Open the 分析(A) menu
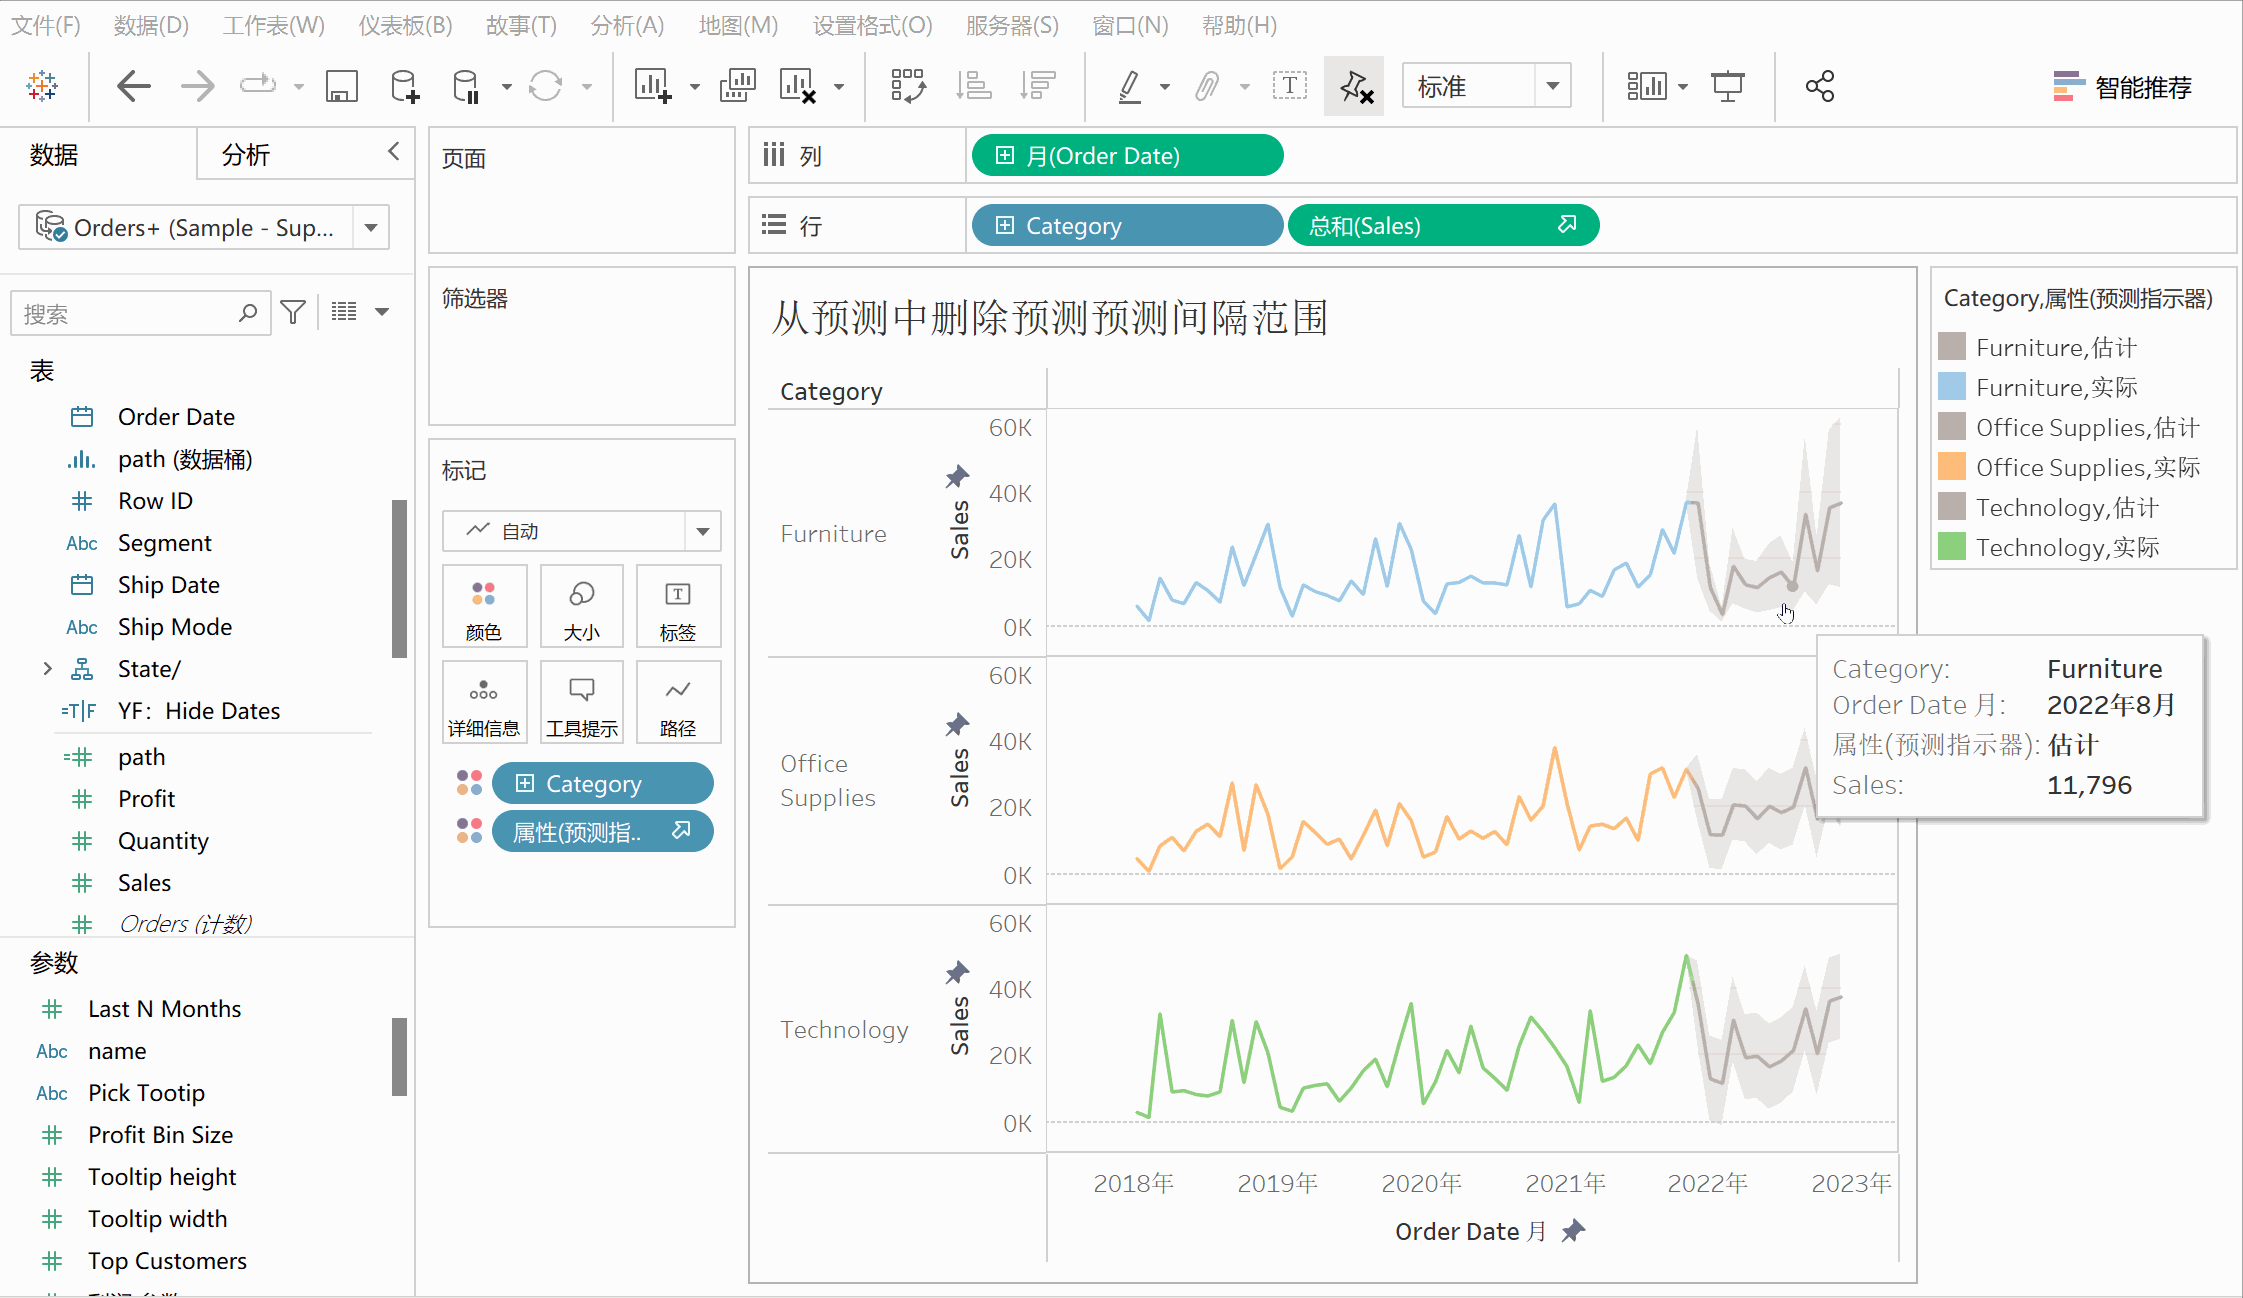 pyautogui.click(x=626, y=25)
